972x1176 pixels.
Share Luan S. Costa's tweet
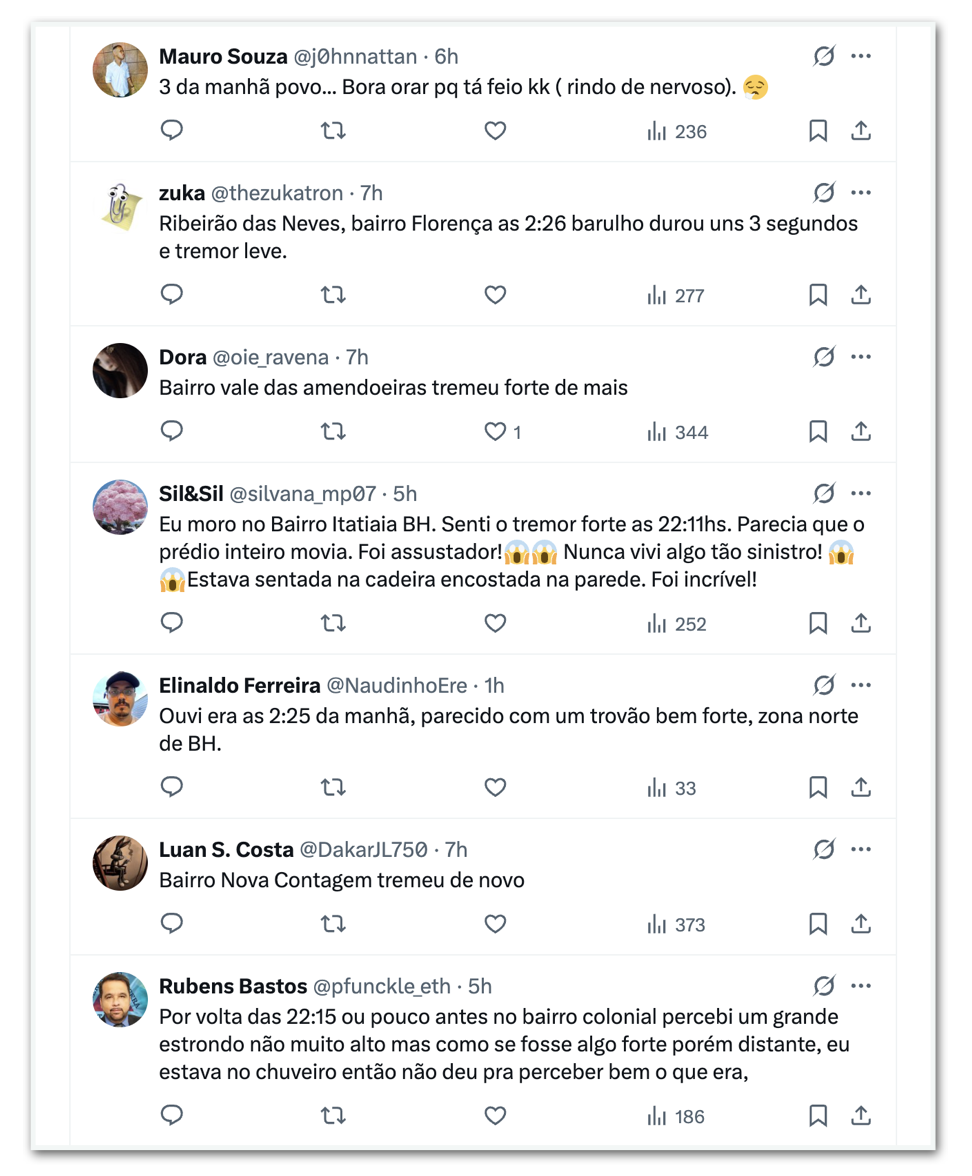pos(860,925)
